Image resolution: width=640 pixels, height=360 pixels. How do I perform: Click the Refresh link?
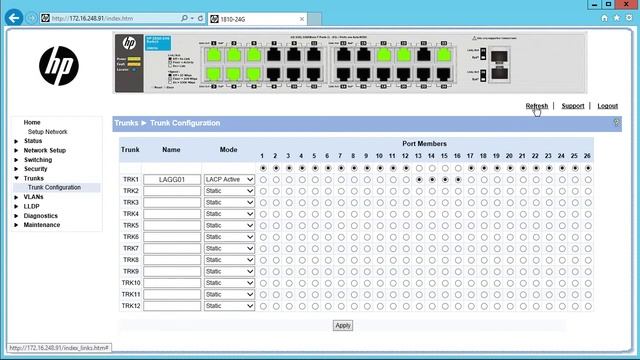(536, 106)
